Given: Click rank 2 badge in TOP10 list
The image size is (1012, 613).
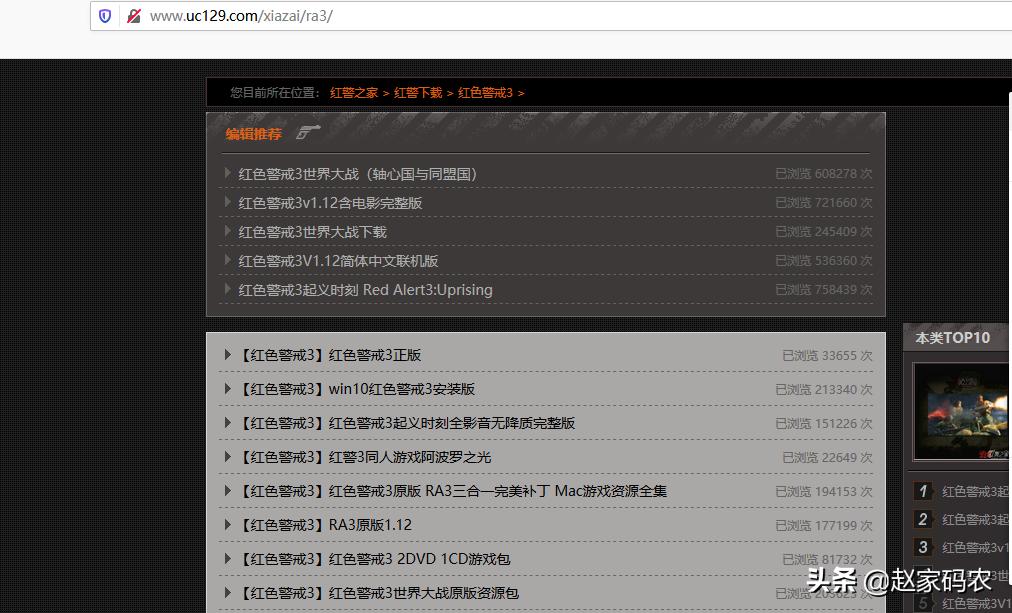Looking at the screenshot, I should point(923,519).
